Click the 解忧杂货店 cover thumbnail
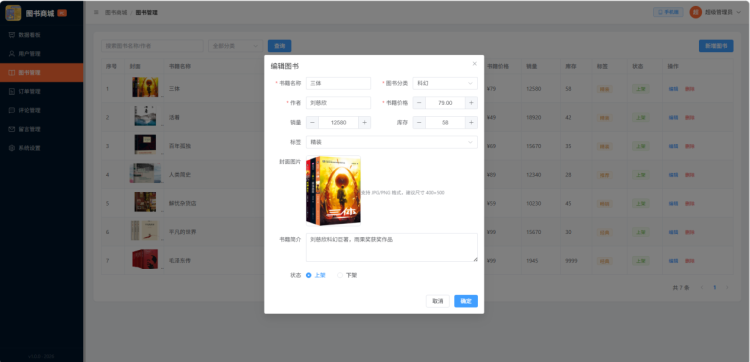750x362 pixels. (x=145, y=202)
